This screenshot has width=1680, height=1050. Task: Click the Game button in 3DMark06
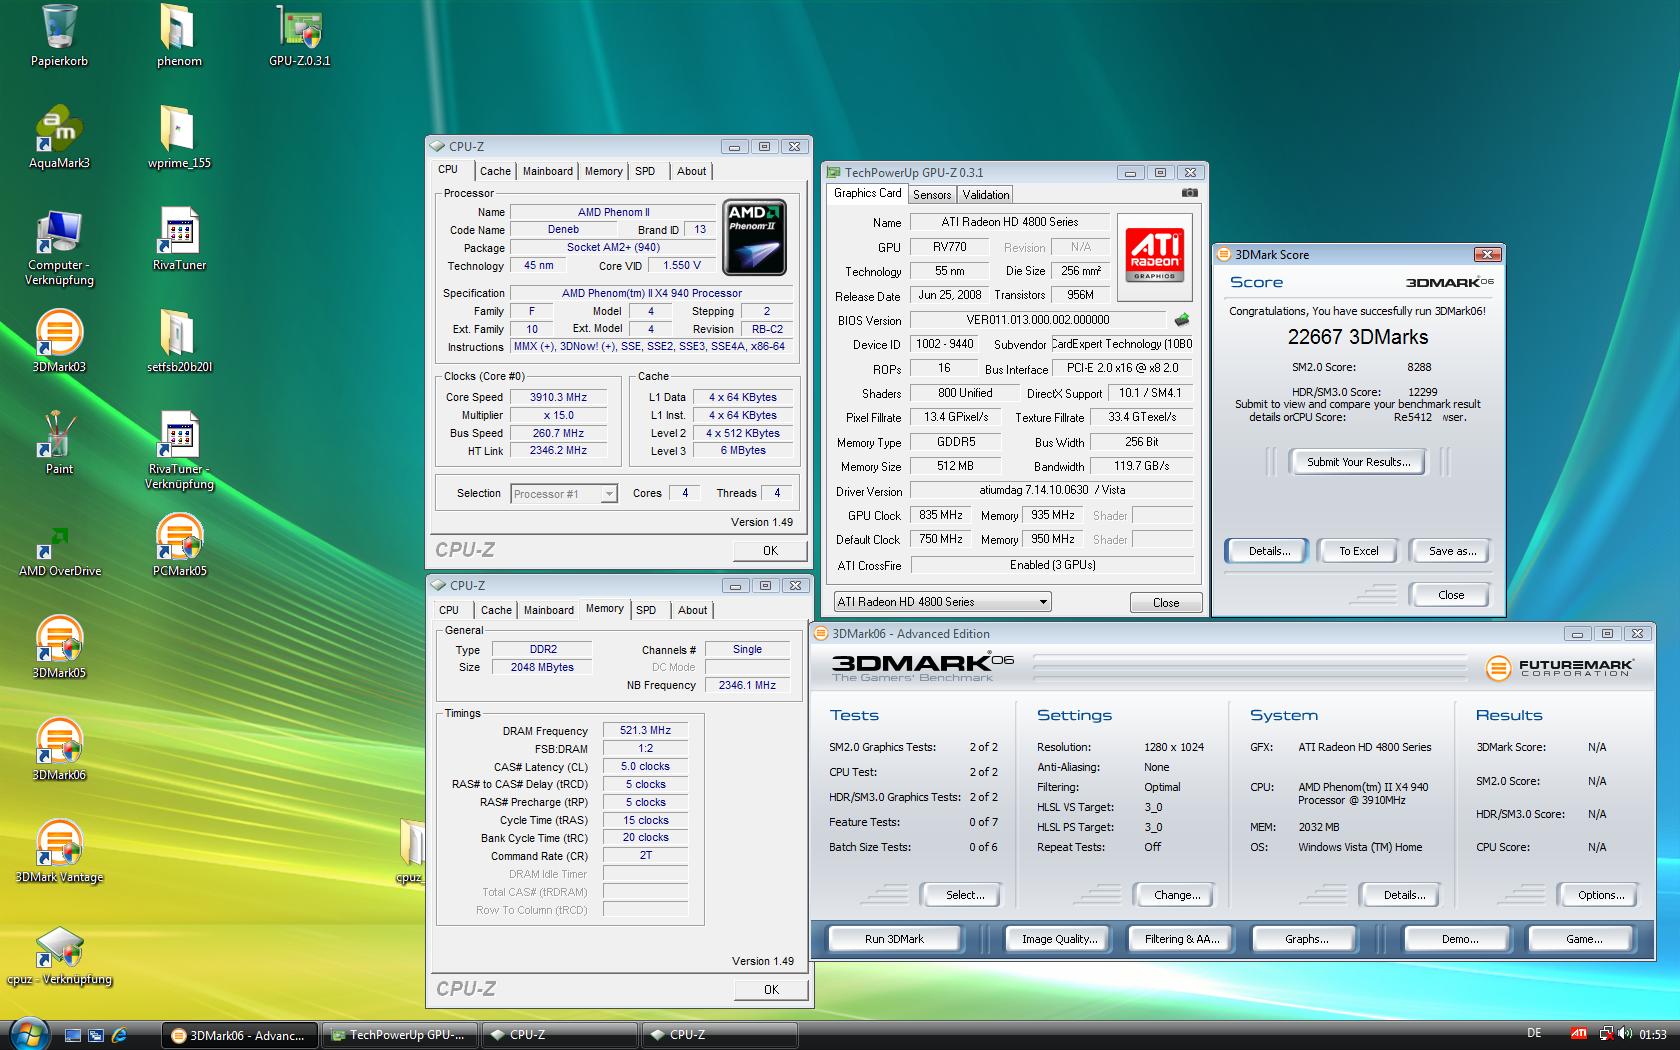click(1584, 939)
